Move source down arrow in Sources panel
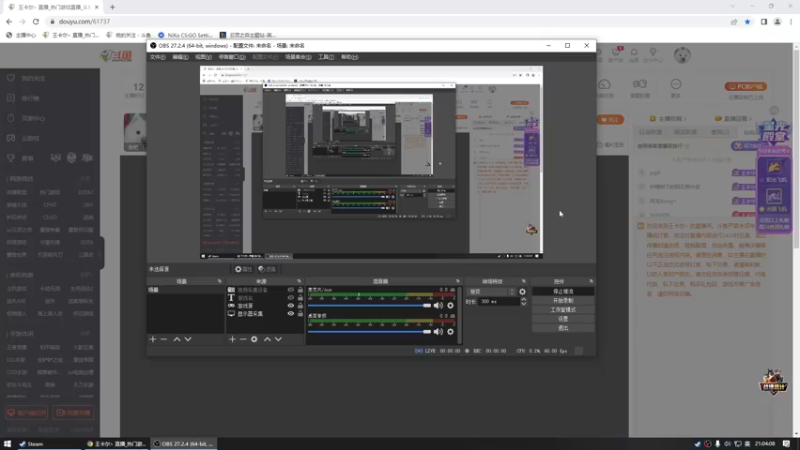The height and width of the screenshot is (450, 800). pos(278,339)
